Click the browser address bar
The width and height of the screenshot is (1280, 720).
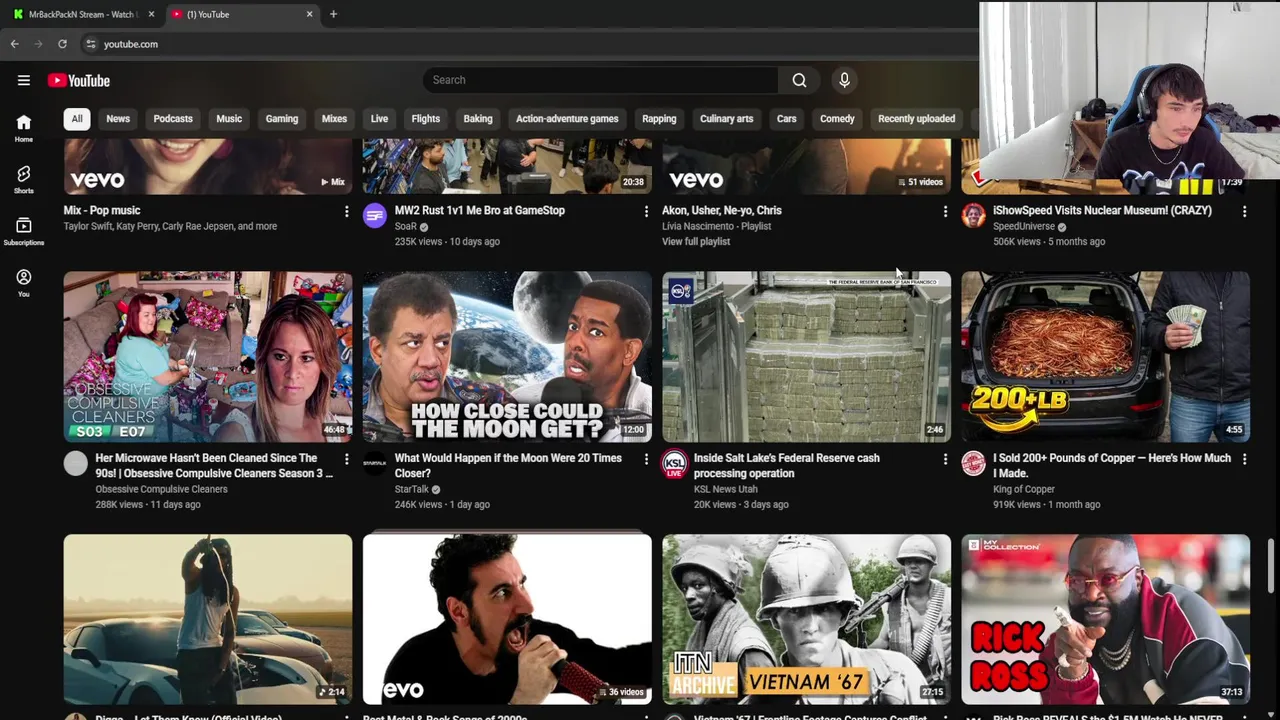click(530, 44)
